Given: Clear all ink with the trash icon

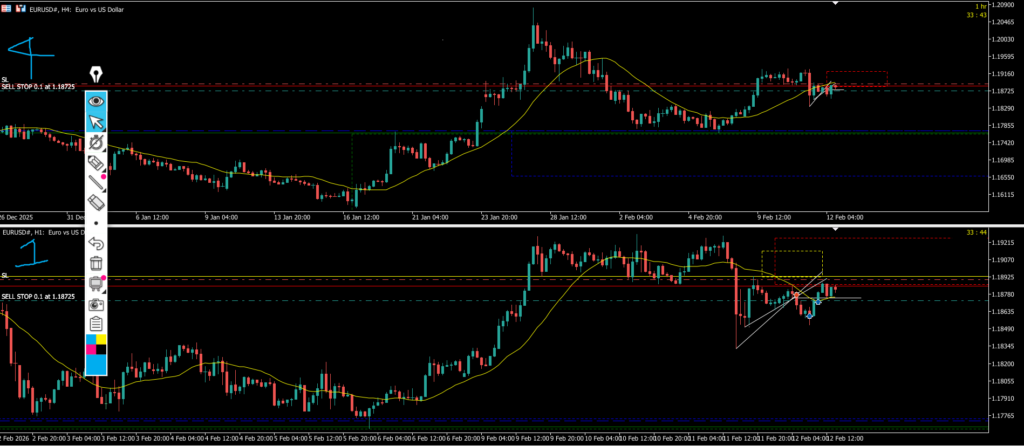Looking at the screenshot, I should coord(96,263).
